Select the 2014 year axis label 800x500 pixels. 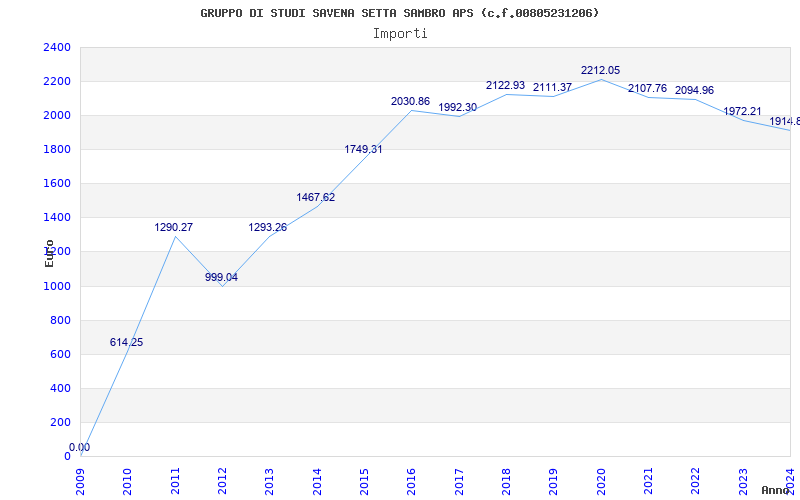click(317, 482)
